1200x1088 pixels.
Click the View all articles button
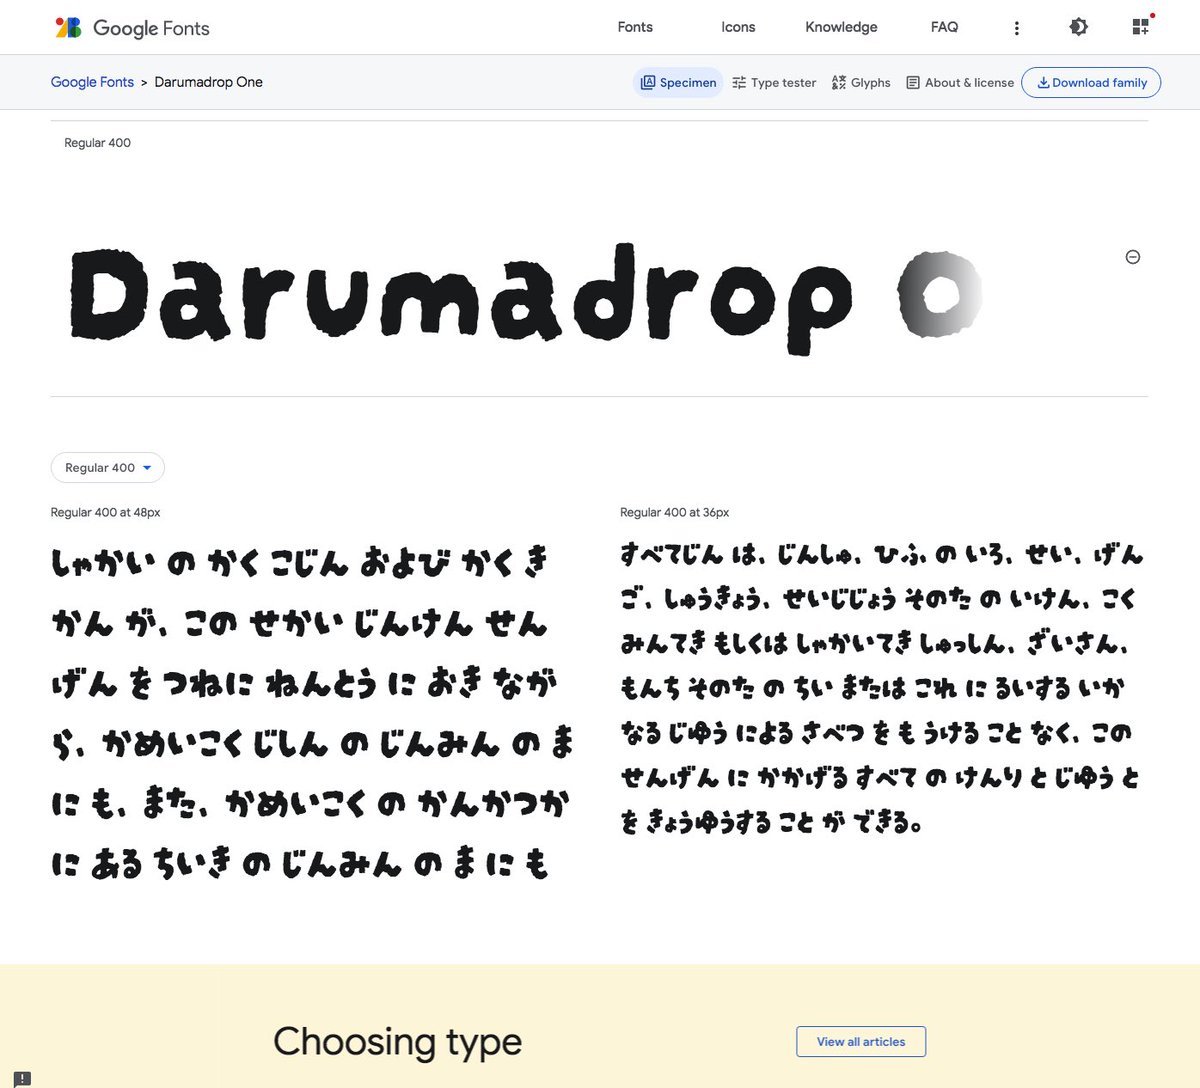click(x=861, y=1041)
